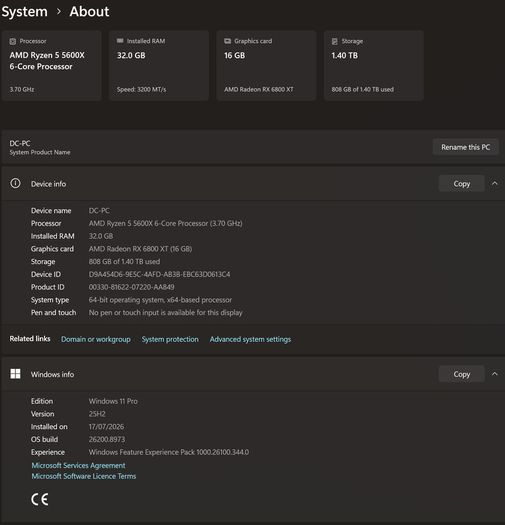
Task: Click the value AMD Radeon RX 6800 XT (16 GB)
Action: (x=140, y=249)
